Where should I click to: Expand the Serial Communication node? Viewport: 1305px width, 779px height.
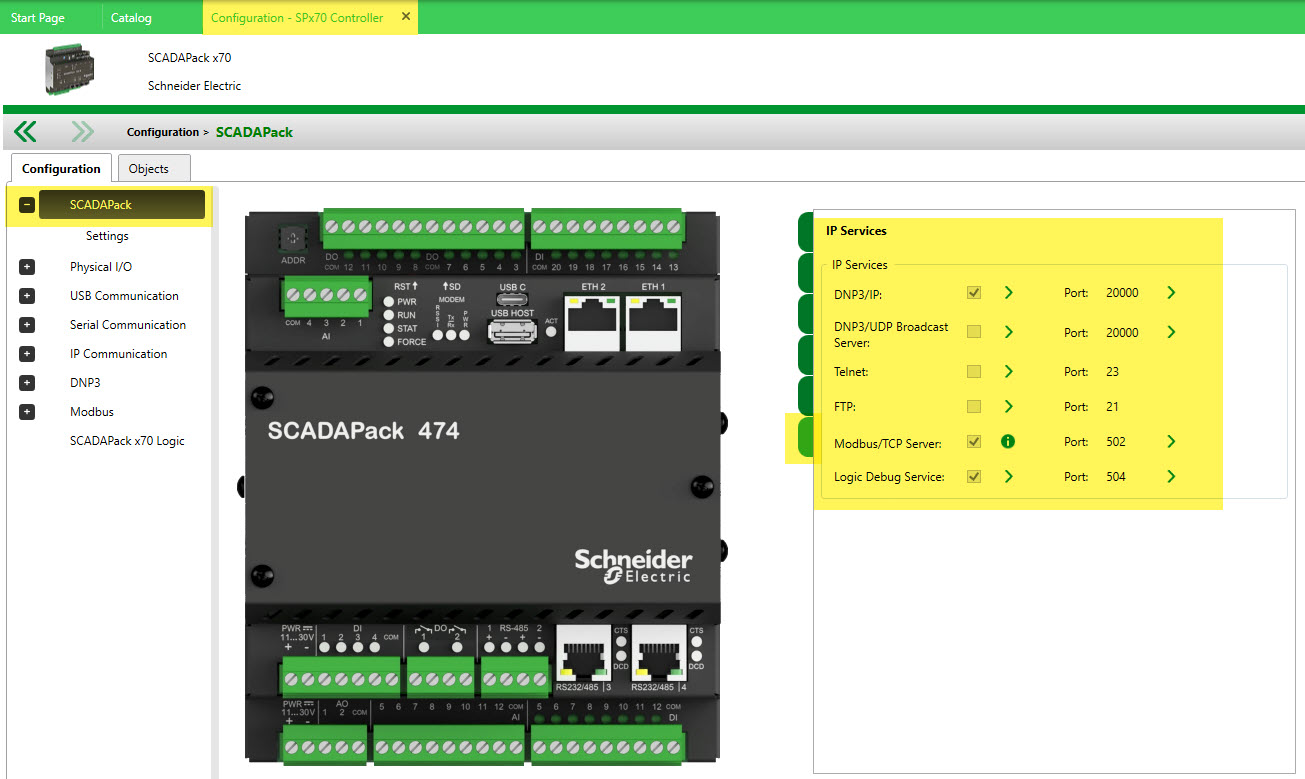pyautogui.click(x=27, y=325)
